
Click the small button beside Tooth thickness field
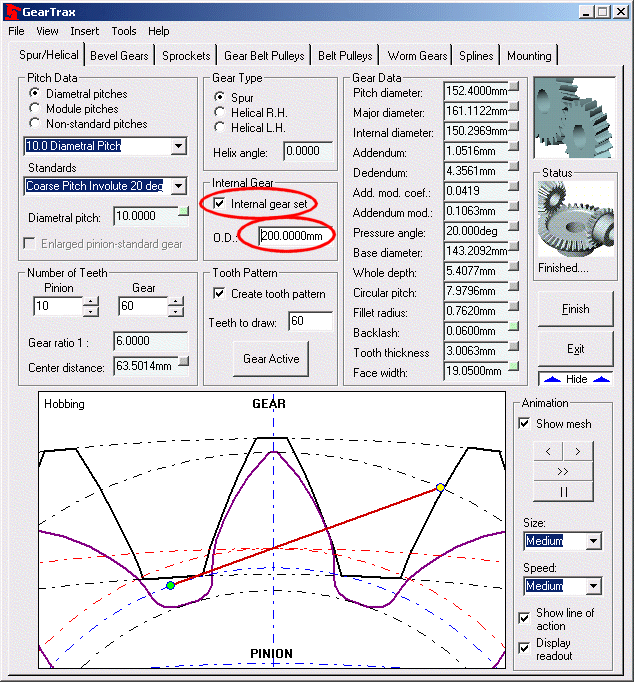coord(514,347)
